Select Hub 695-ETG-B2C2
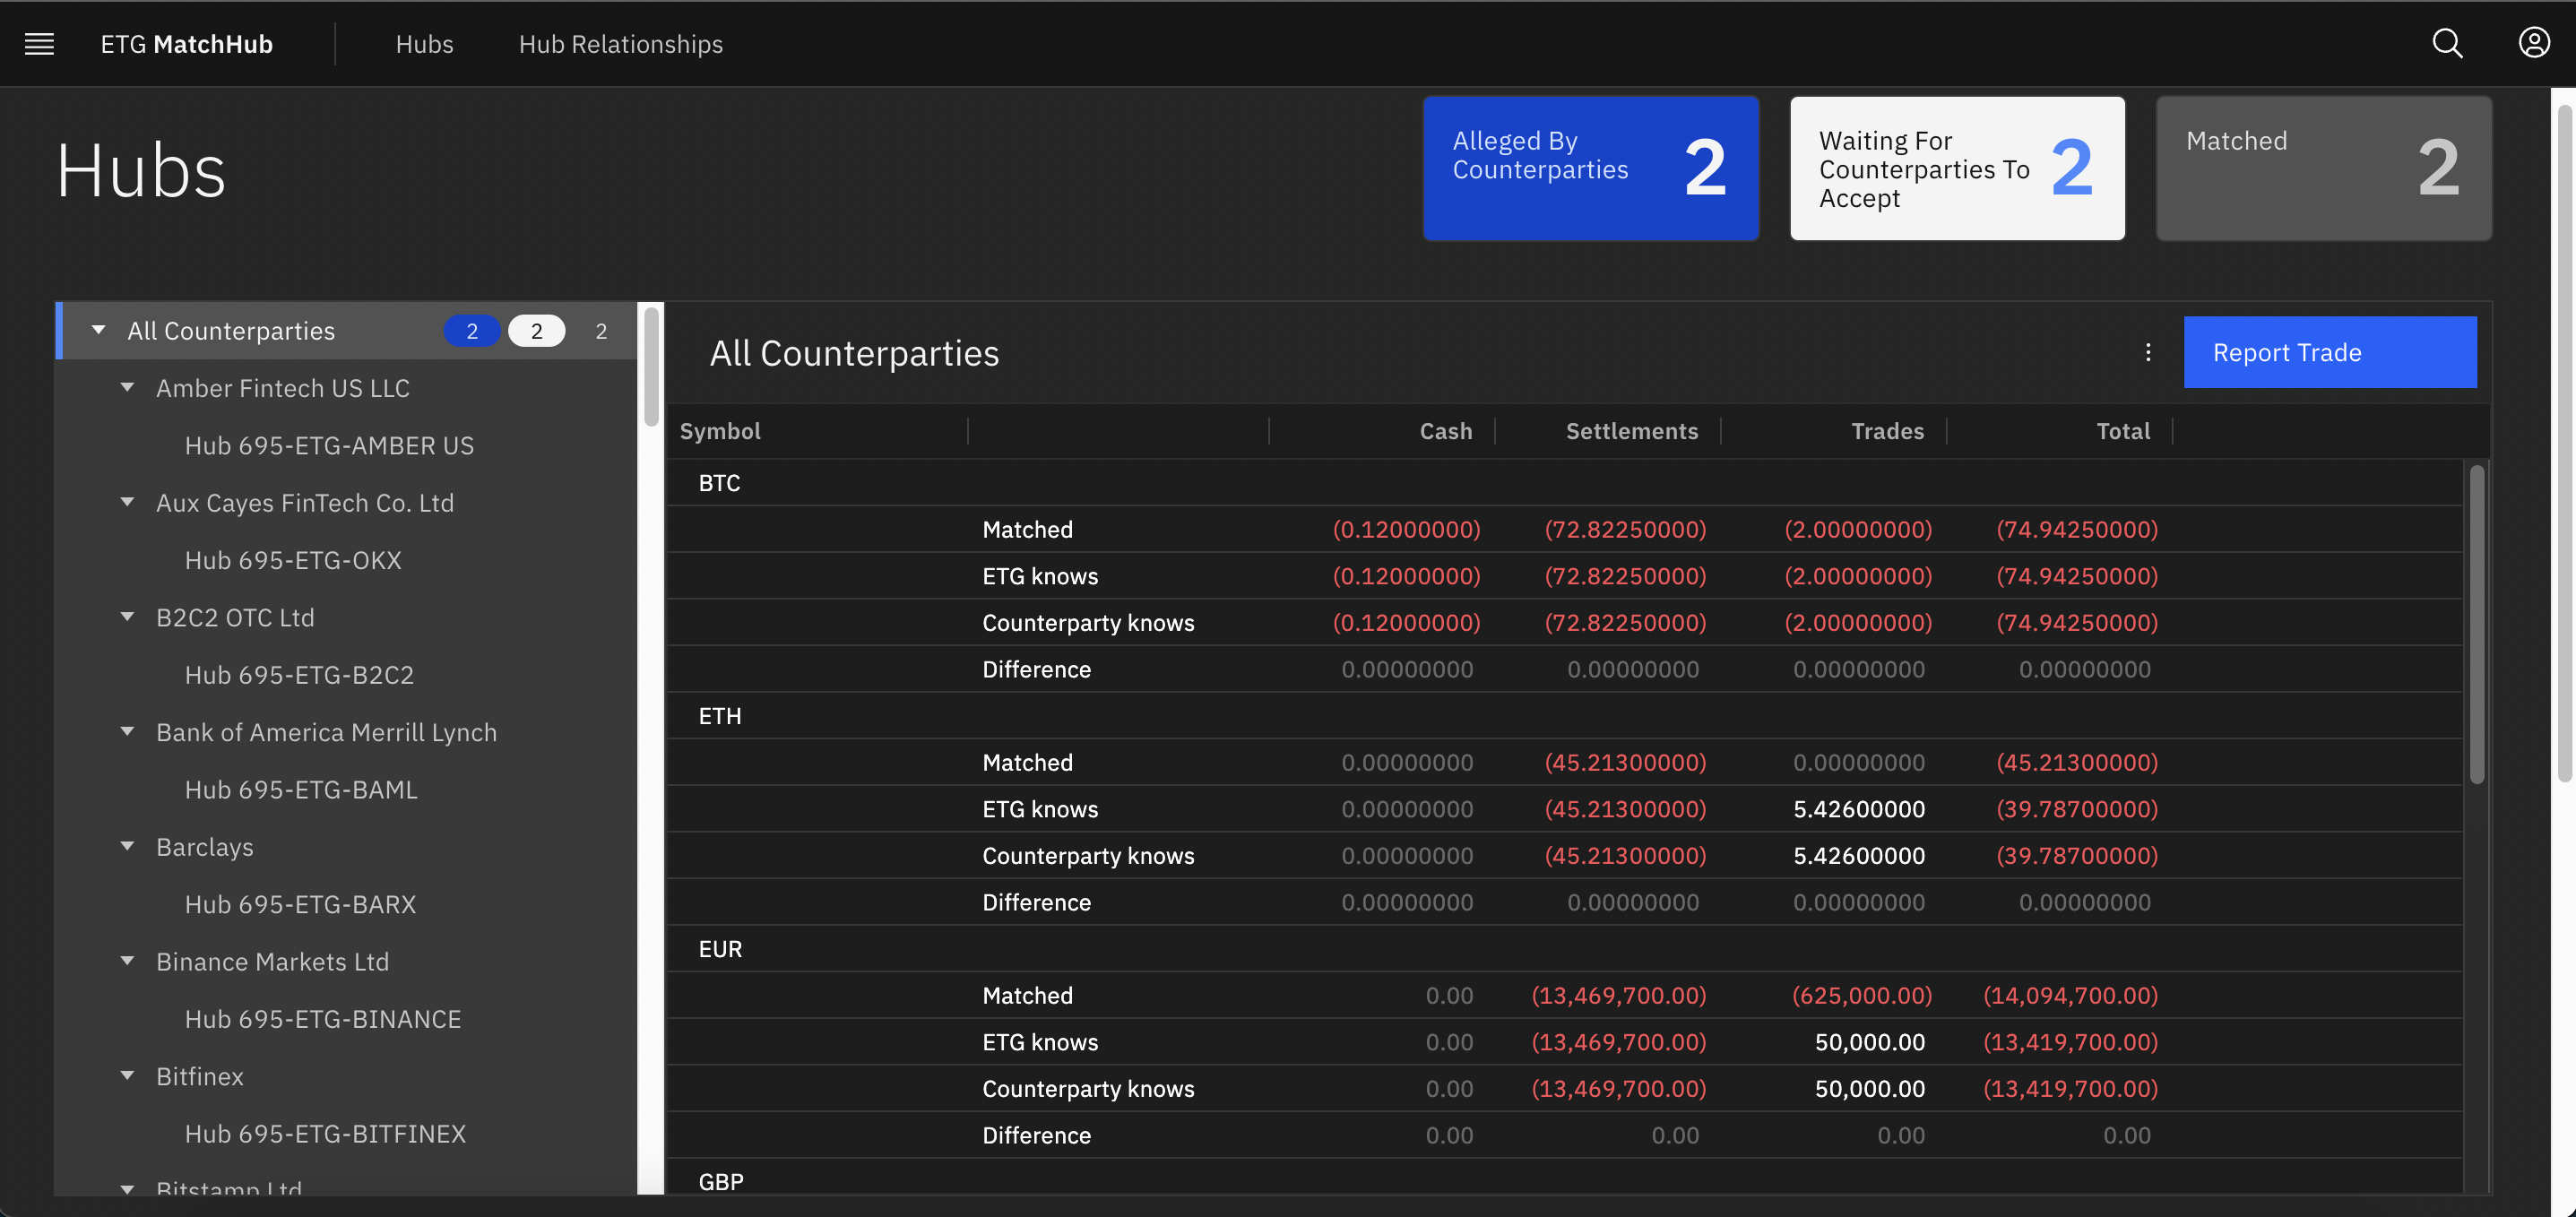The height and width of the screenshot is (1217, 2576). point(299,675)
